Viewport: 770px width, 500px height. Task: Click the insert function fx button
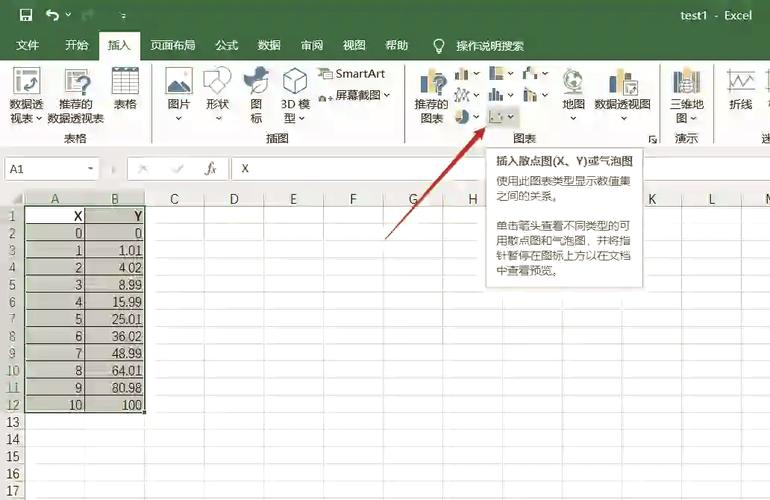tap(210, 169)
